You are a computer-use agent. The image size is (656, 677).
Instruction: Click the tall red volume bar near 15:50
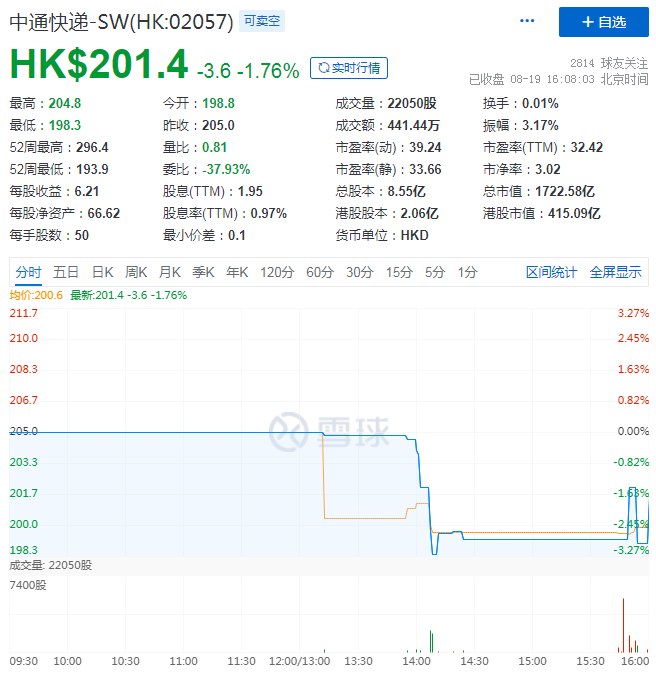click(x=623, y=625)
